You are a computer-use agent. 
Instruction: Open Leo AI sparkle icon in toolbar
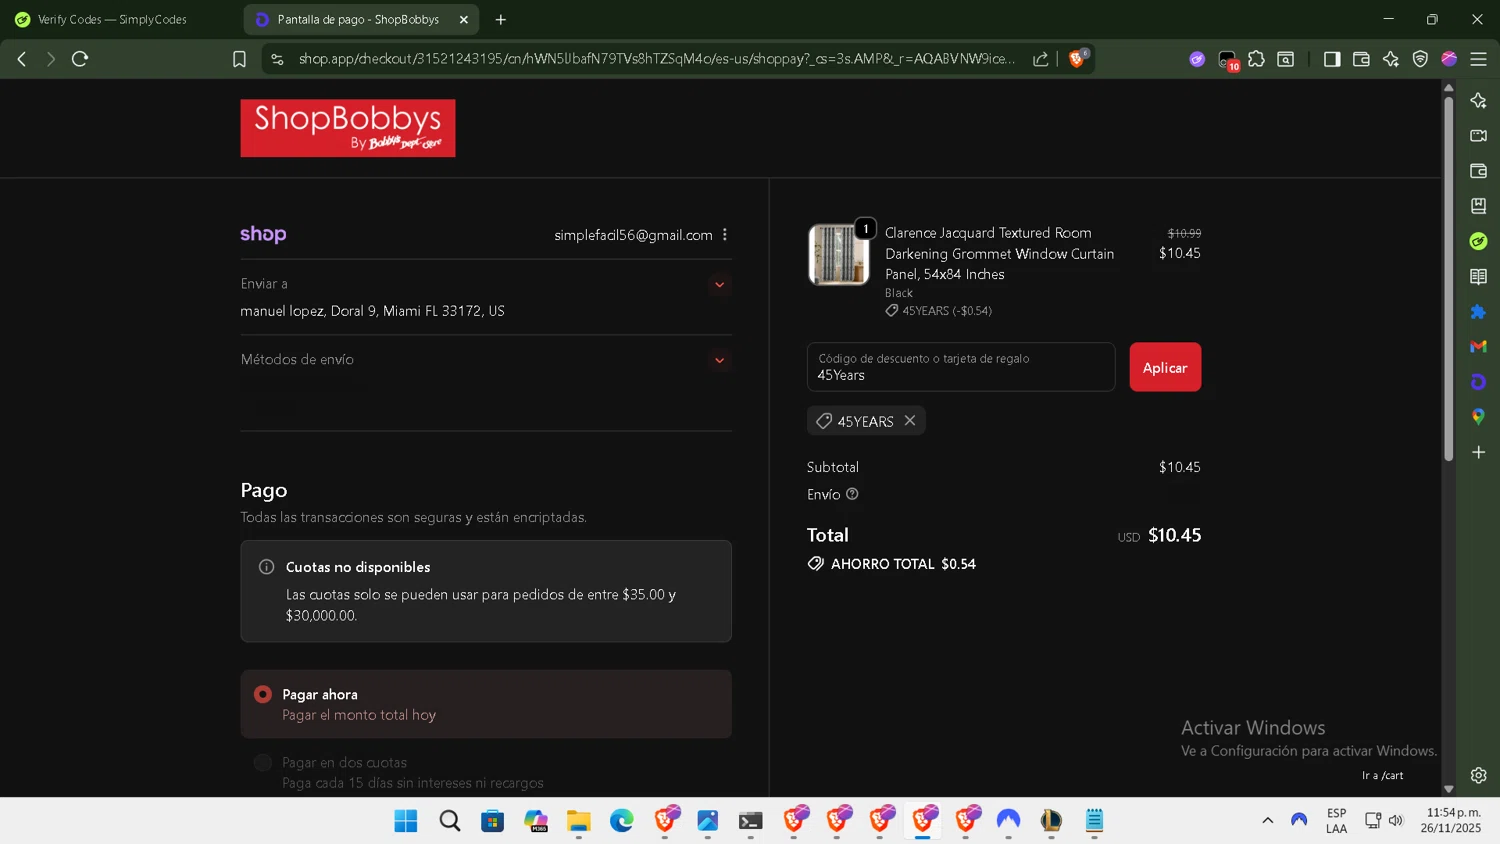[1391, 59]
